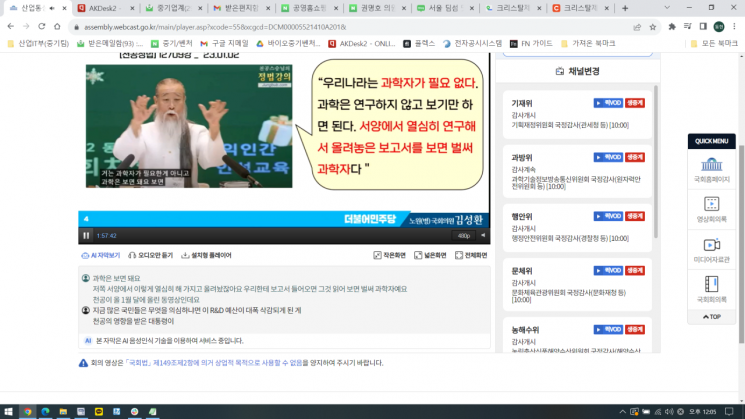
Task: Jump to TOP of page
Action: (x=711, y=317)
